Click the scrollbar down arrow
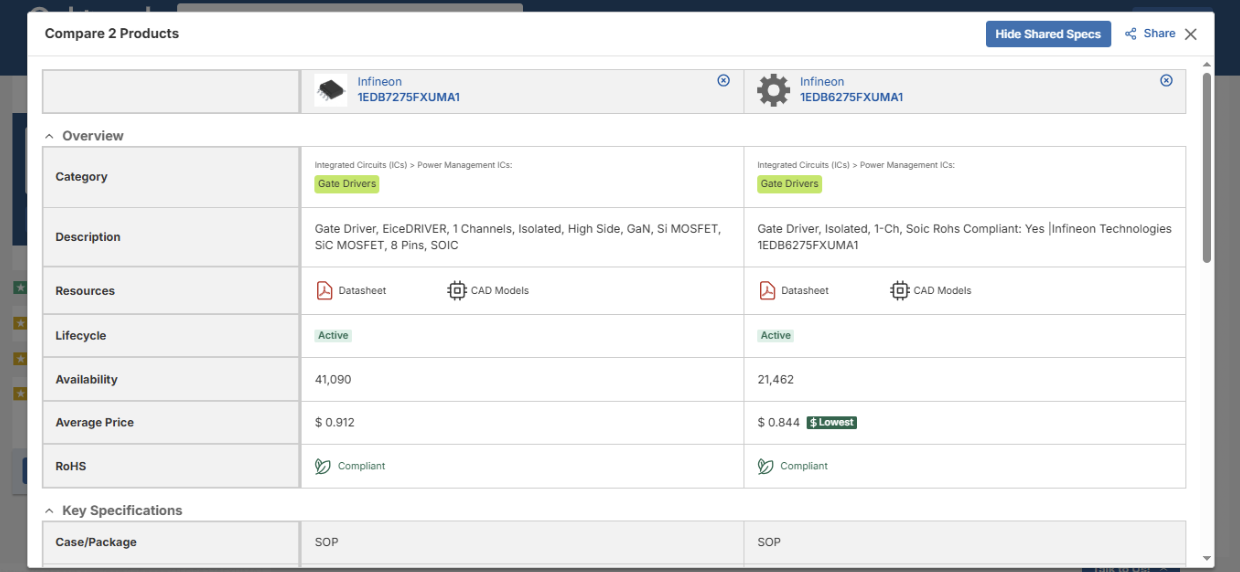The width and height of the screenshot is (1240, 572). [x=1206, y=558]
